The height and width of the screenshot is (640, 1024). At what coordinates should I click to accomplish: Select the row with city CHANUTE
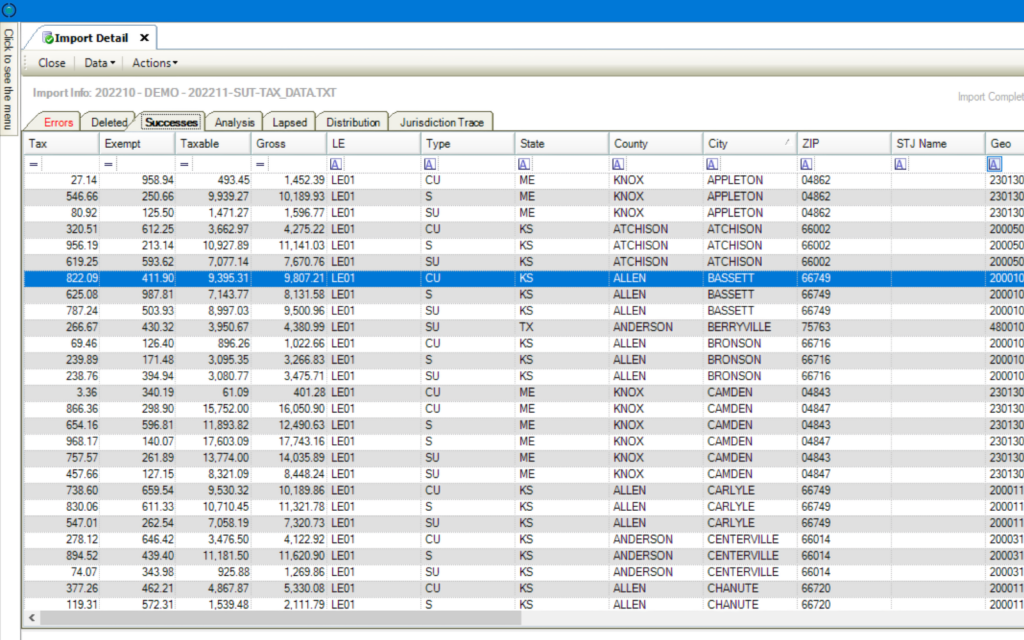click(x=731, y=588)
